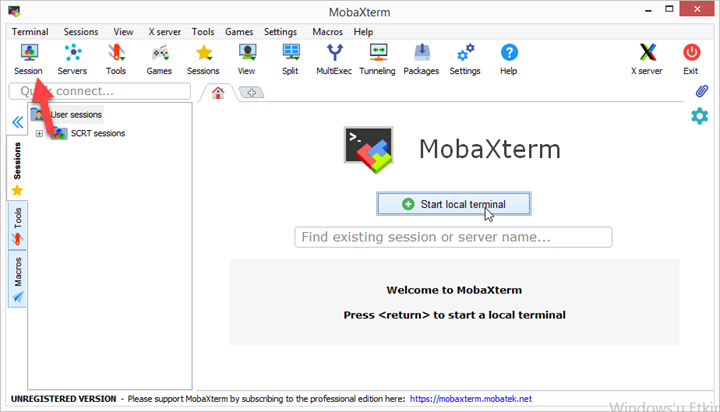Switch to the Macros vertical sidebar tab
The image size is (720, 412).
pos(17,279)
